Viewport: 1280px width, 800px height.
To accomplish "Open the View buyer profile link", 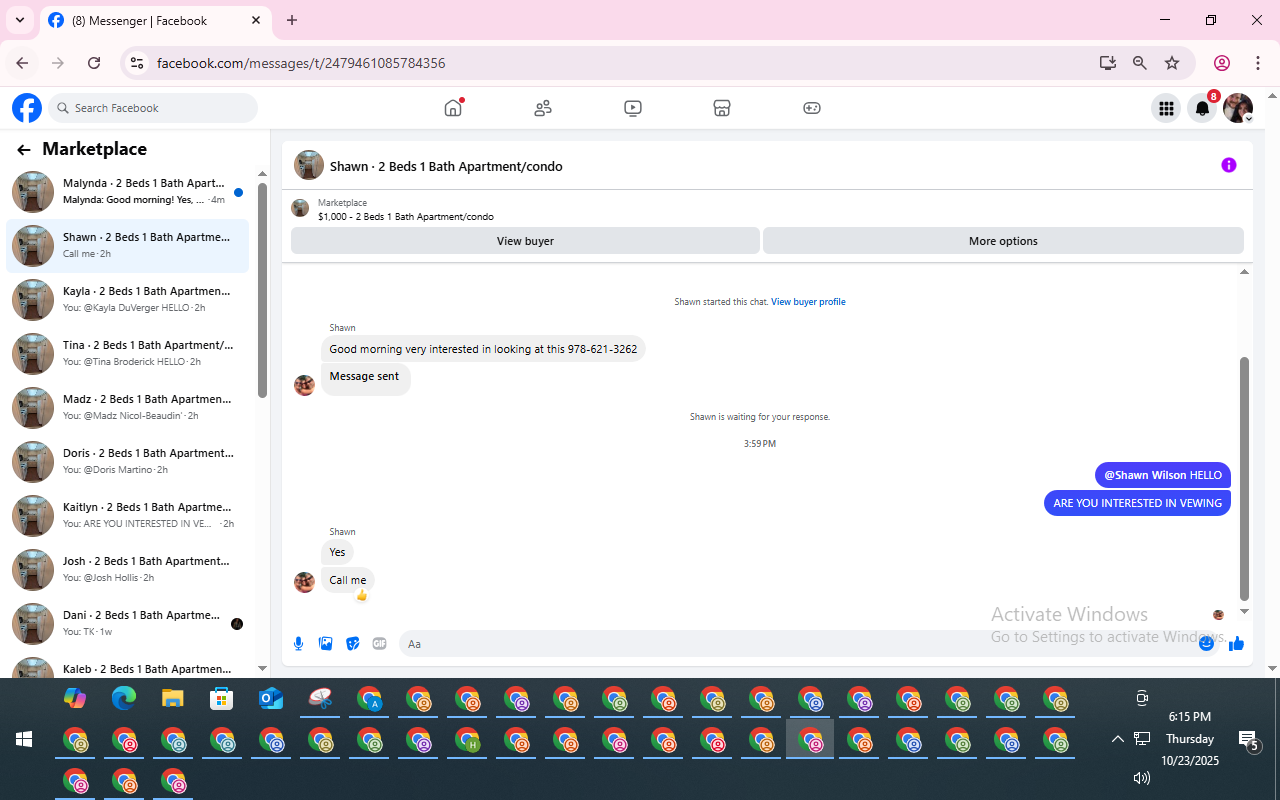I will (808, 302).
